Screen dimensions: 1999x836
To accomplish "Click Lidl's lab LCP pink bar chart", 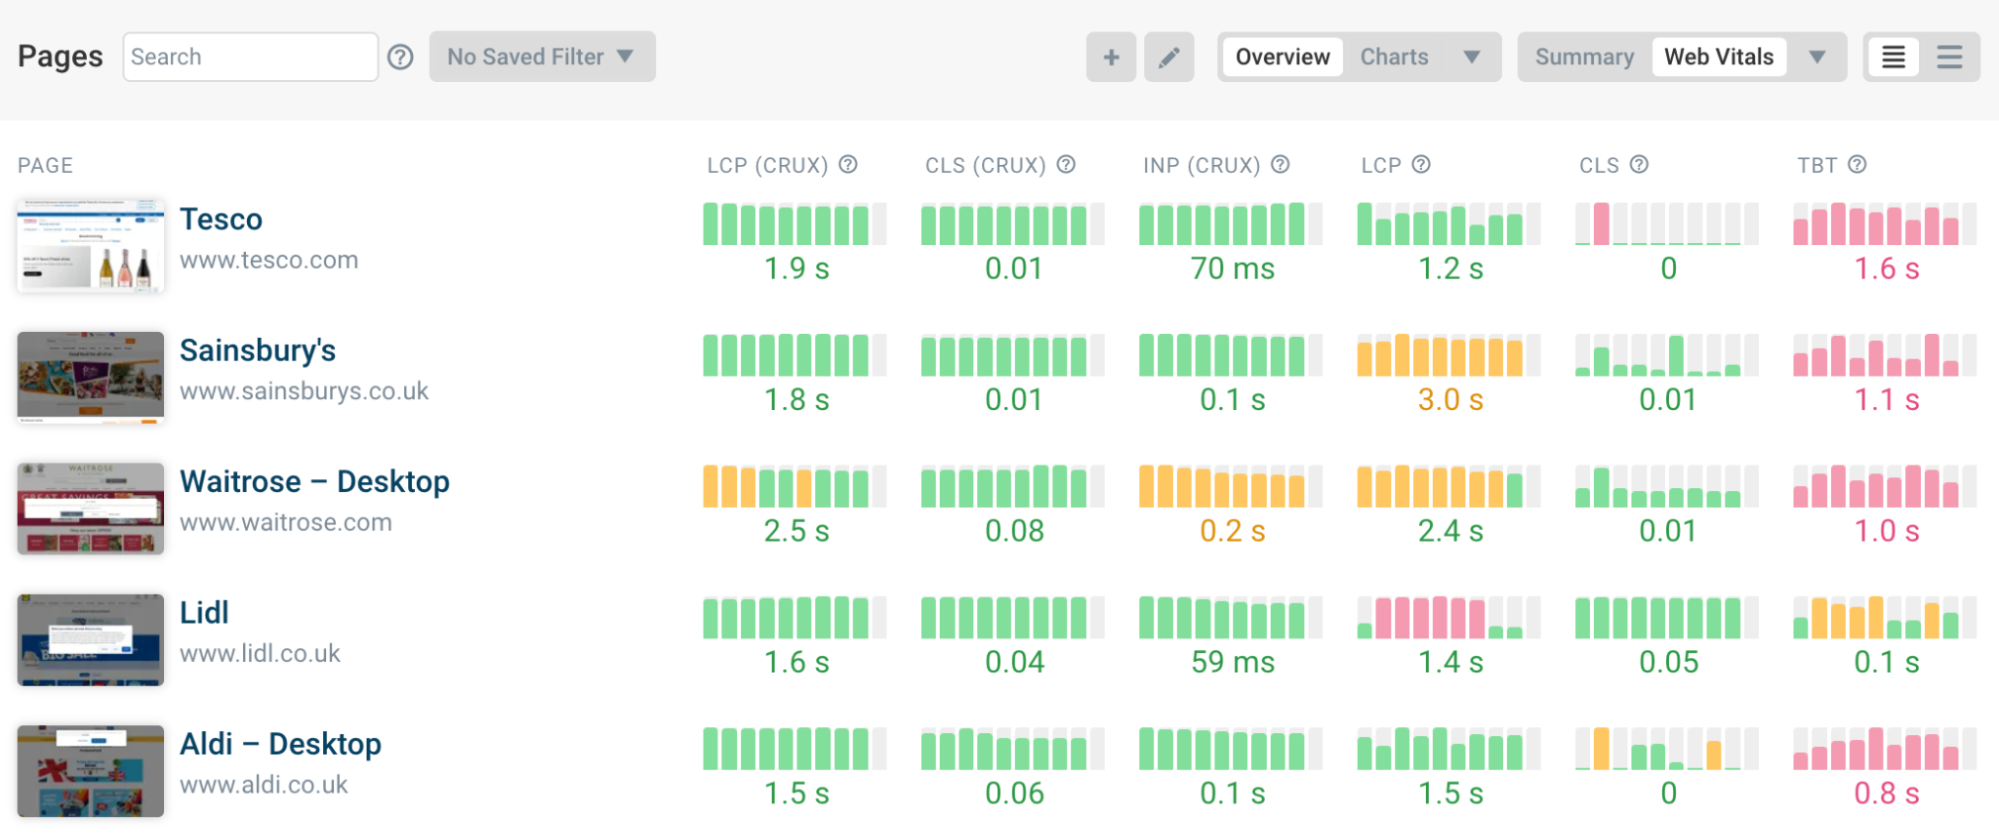I will pyautogui.click(x=1449, y=617).
